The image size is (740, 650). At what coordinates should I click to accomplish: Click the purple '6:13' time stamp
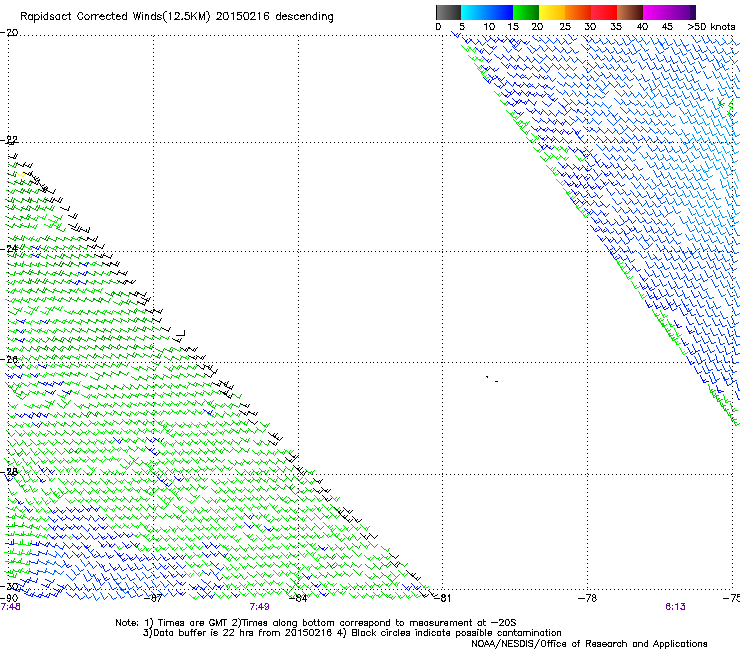675,607
